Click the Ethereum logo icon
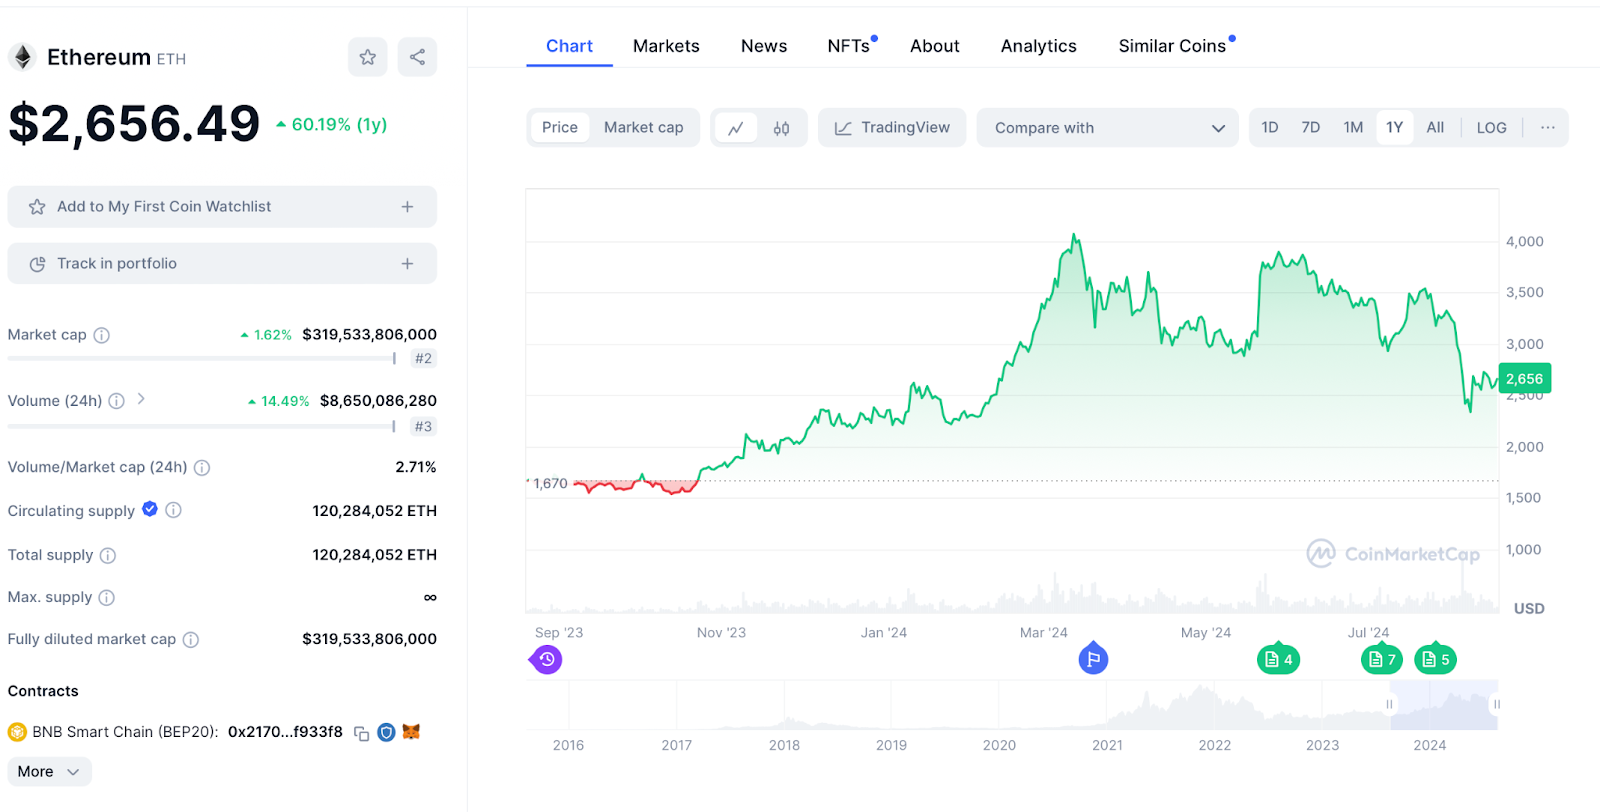 [22, 57]
